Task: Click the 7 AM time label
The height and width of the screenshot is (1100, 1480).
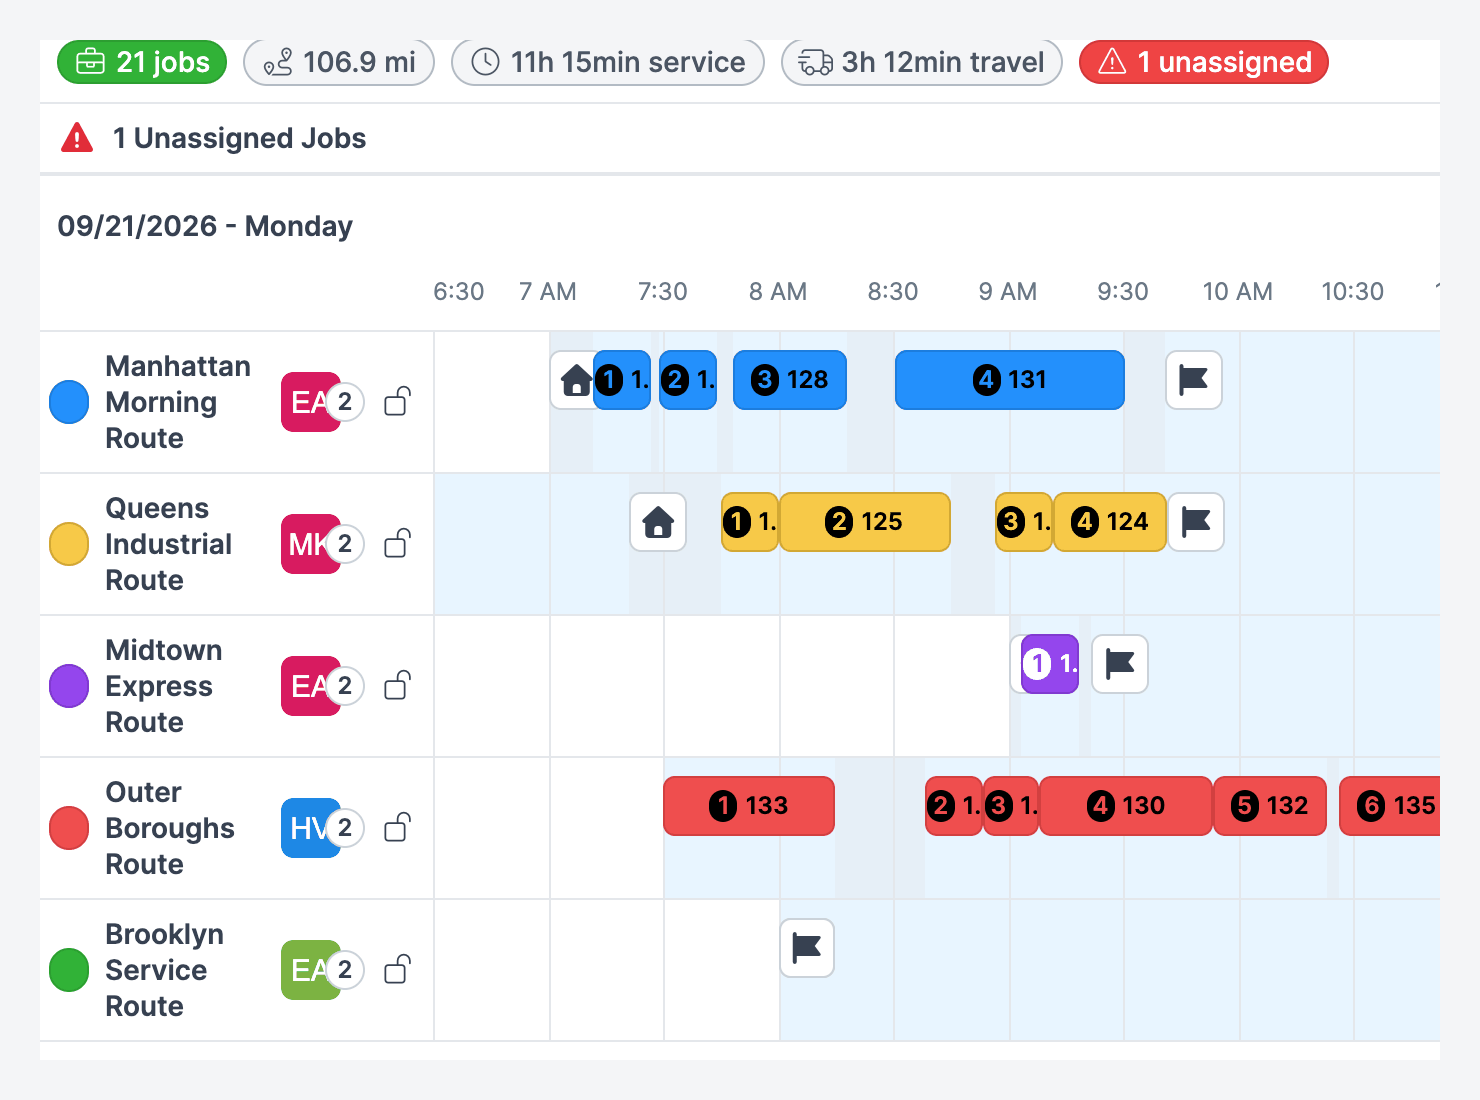Action: pyautogui.click(x=548, y=292)
